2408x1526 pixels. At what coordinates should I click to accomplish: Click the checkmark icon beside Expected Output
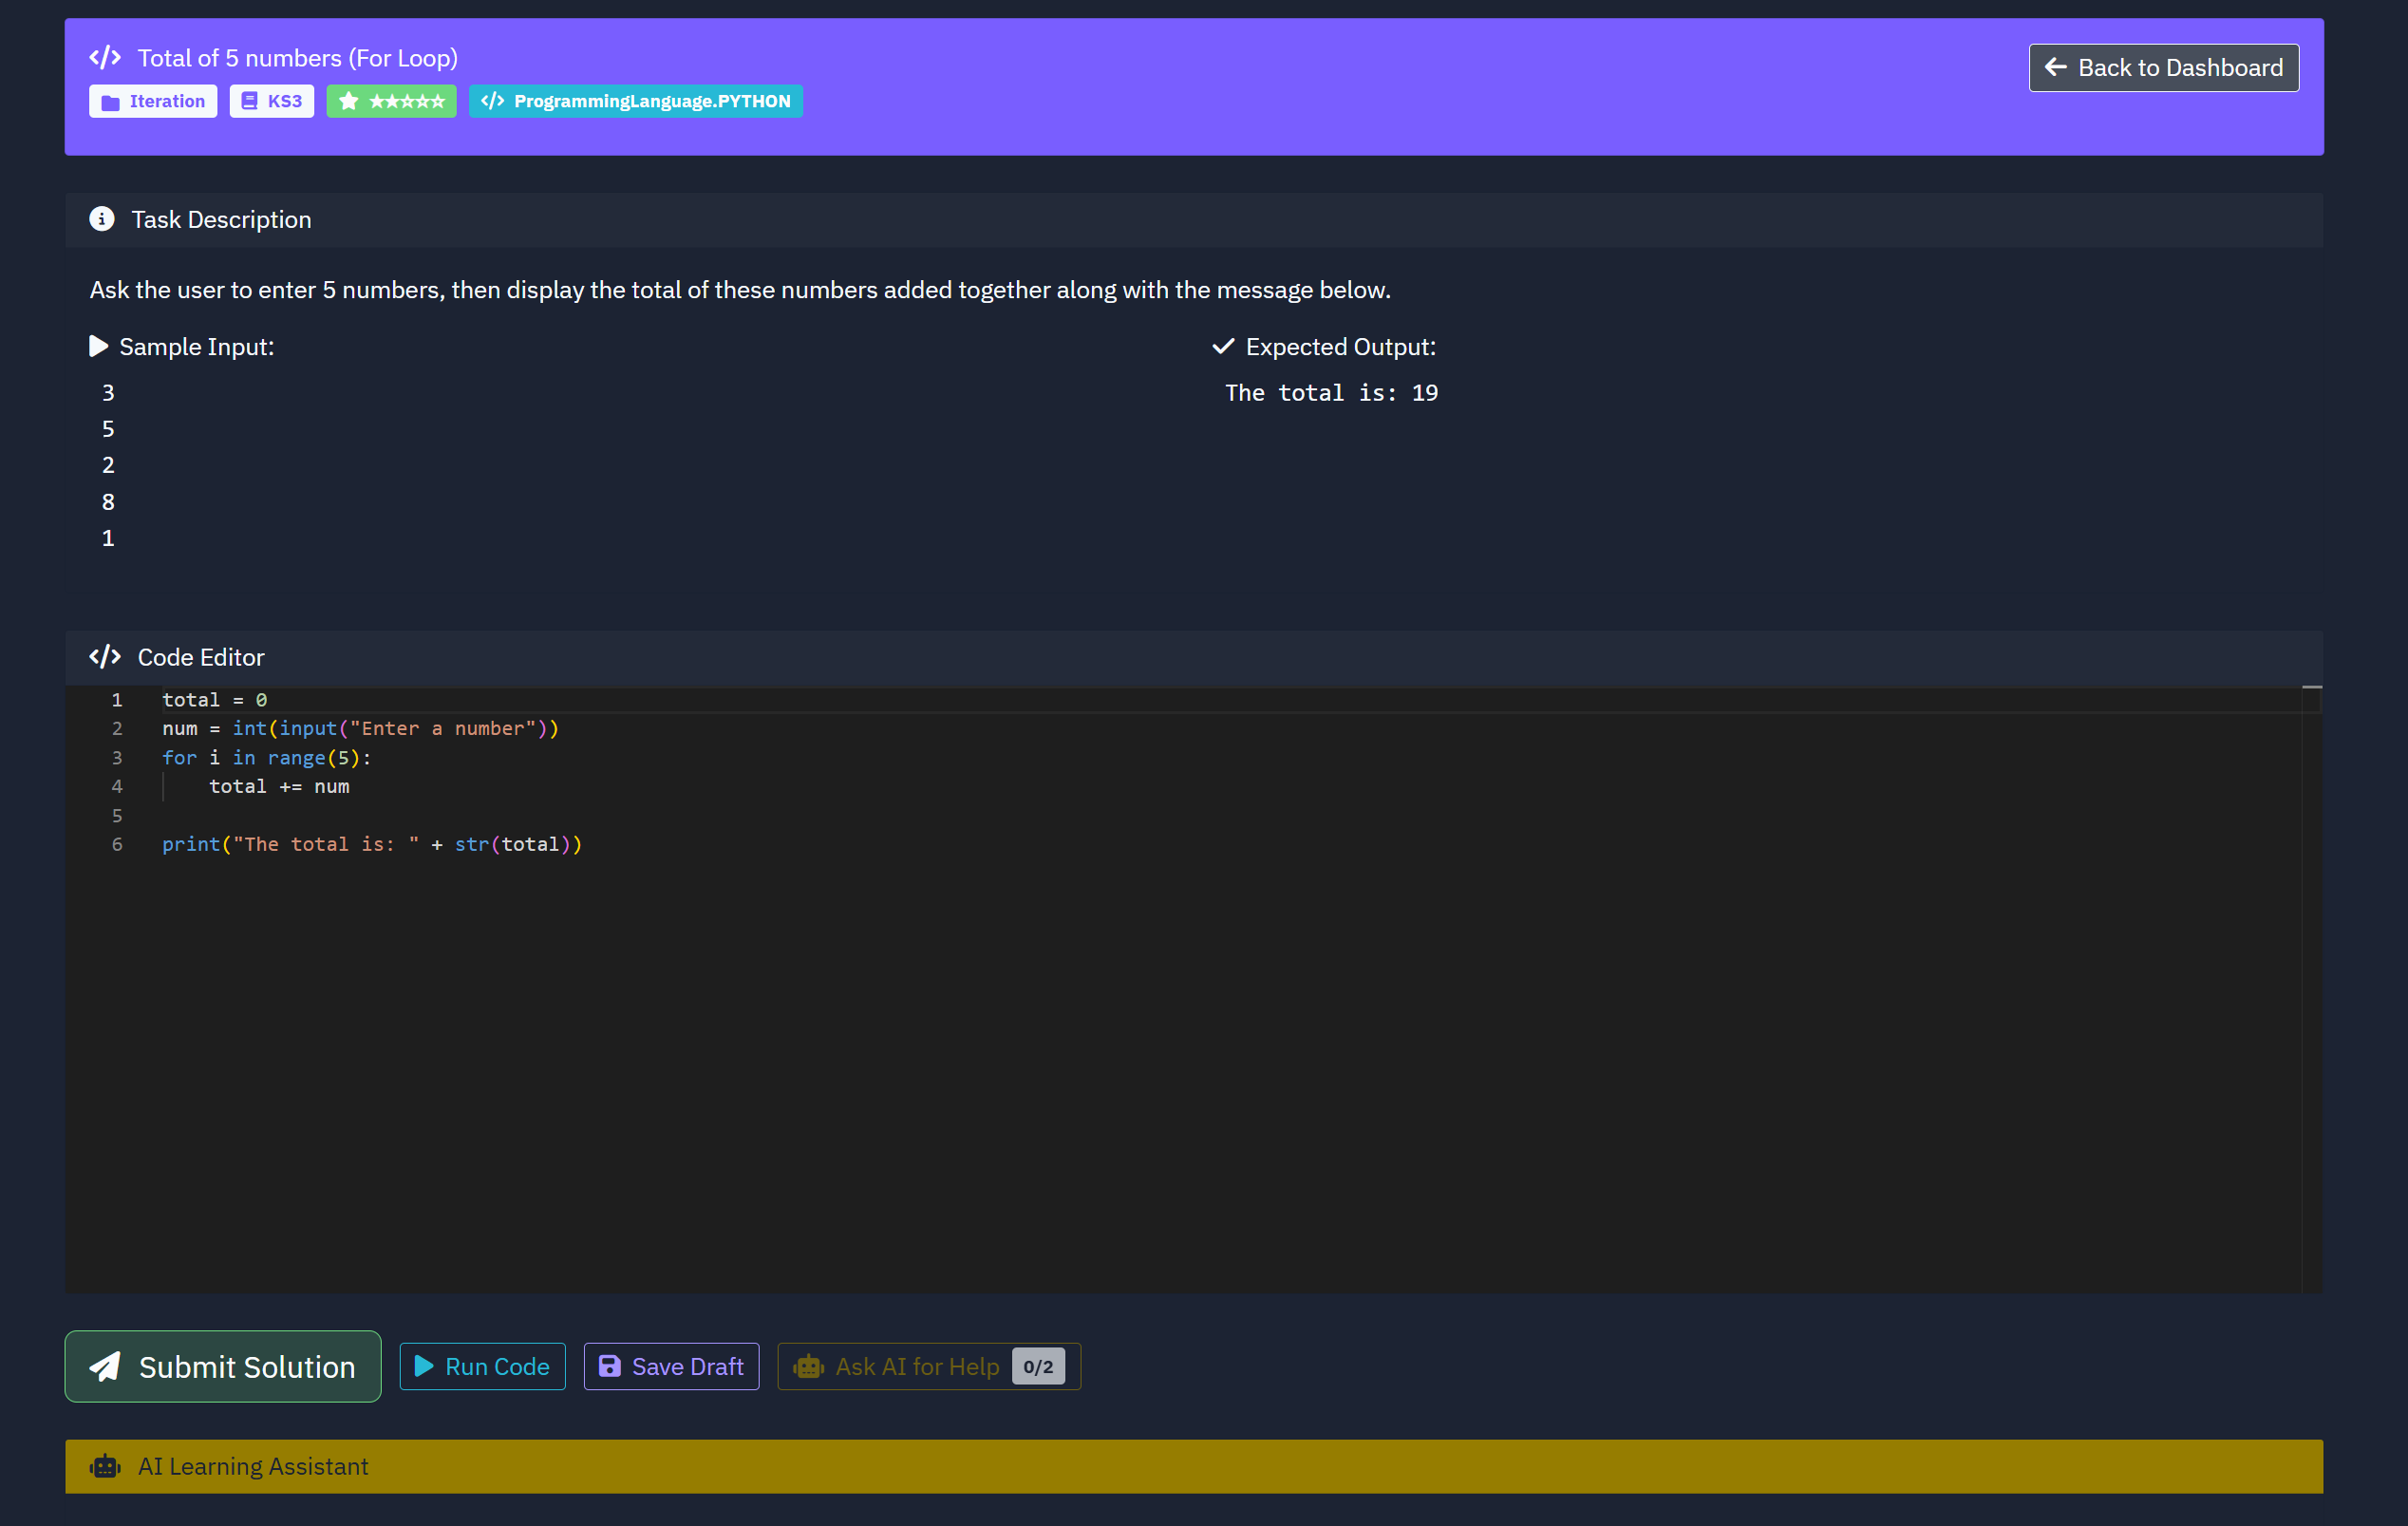click(x=1223, y=346)
